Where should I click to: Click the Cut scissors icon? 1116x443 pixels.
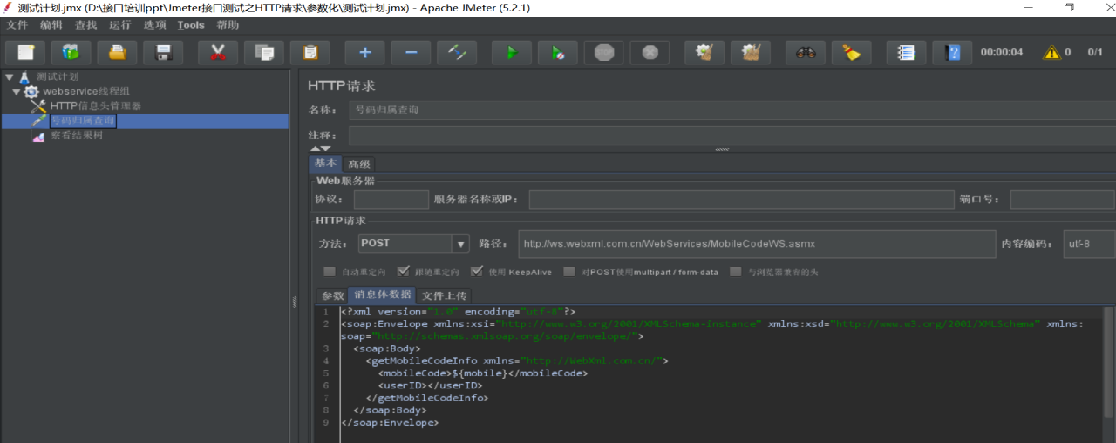point(218,53)
